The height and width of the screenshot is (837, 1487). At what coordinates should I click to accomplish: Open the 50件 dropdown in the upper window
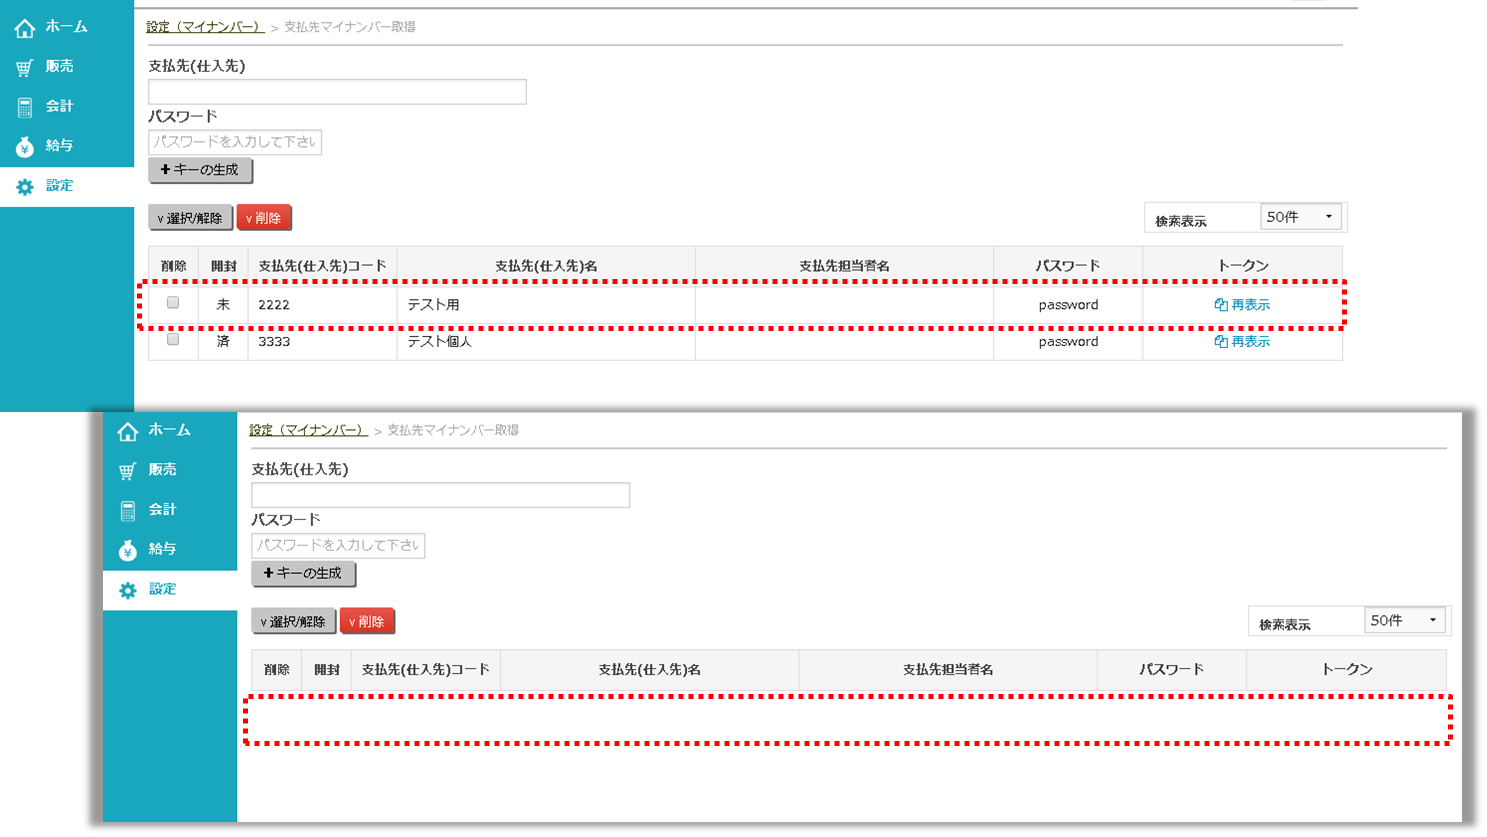coord(1300,217)
